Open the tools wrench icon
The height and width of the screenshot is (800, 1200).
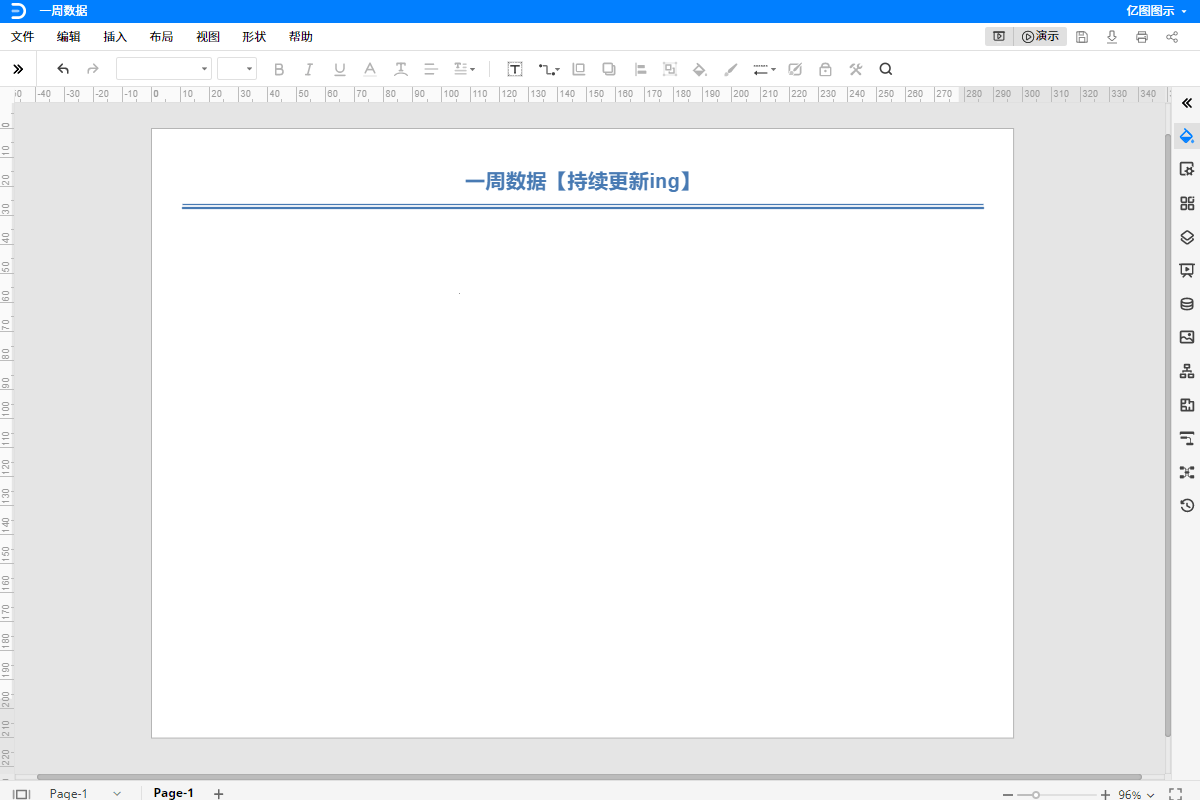[x=856, y=69]
